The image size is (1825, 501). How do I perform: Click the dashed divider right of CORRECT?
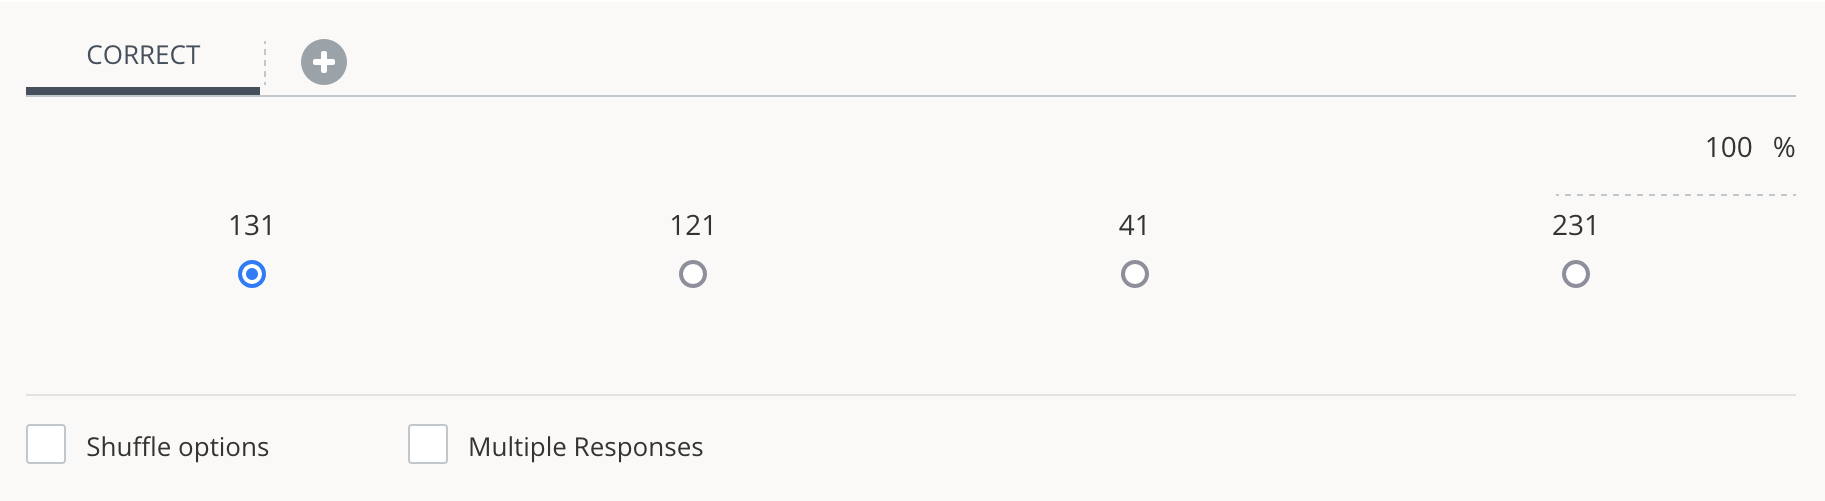click(265, 62)
